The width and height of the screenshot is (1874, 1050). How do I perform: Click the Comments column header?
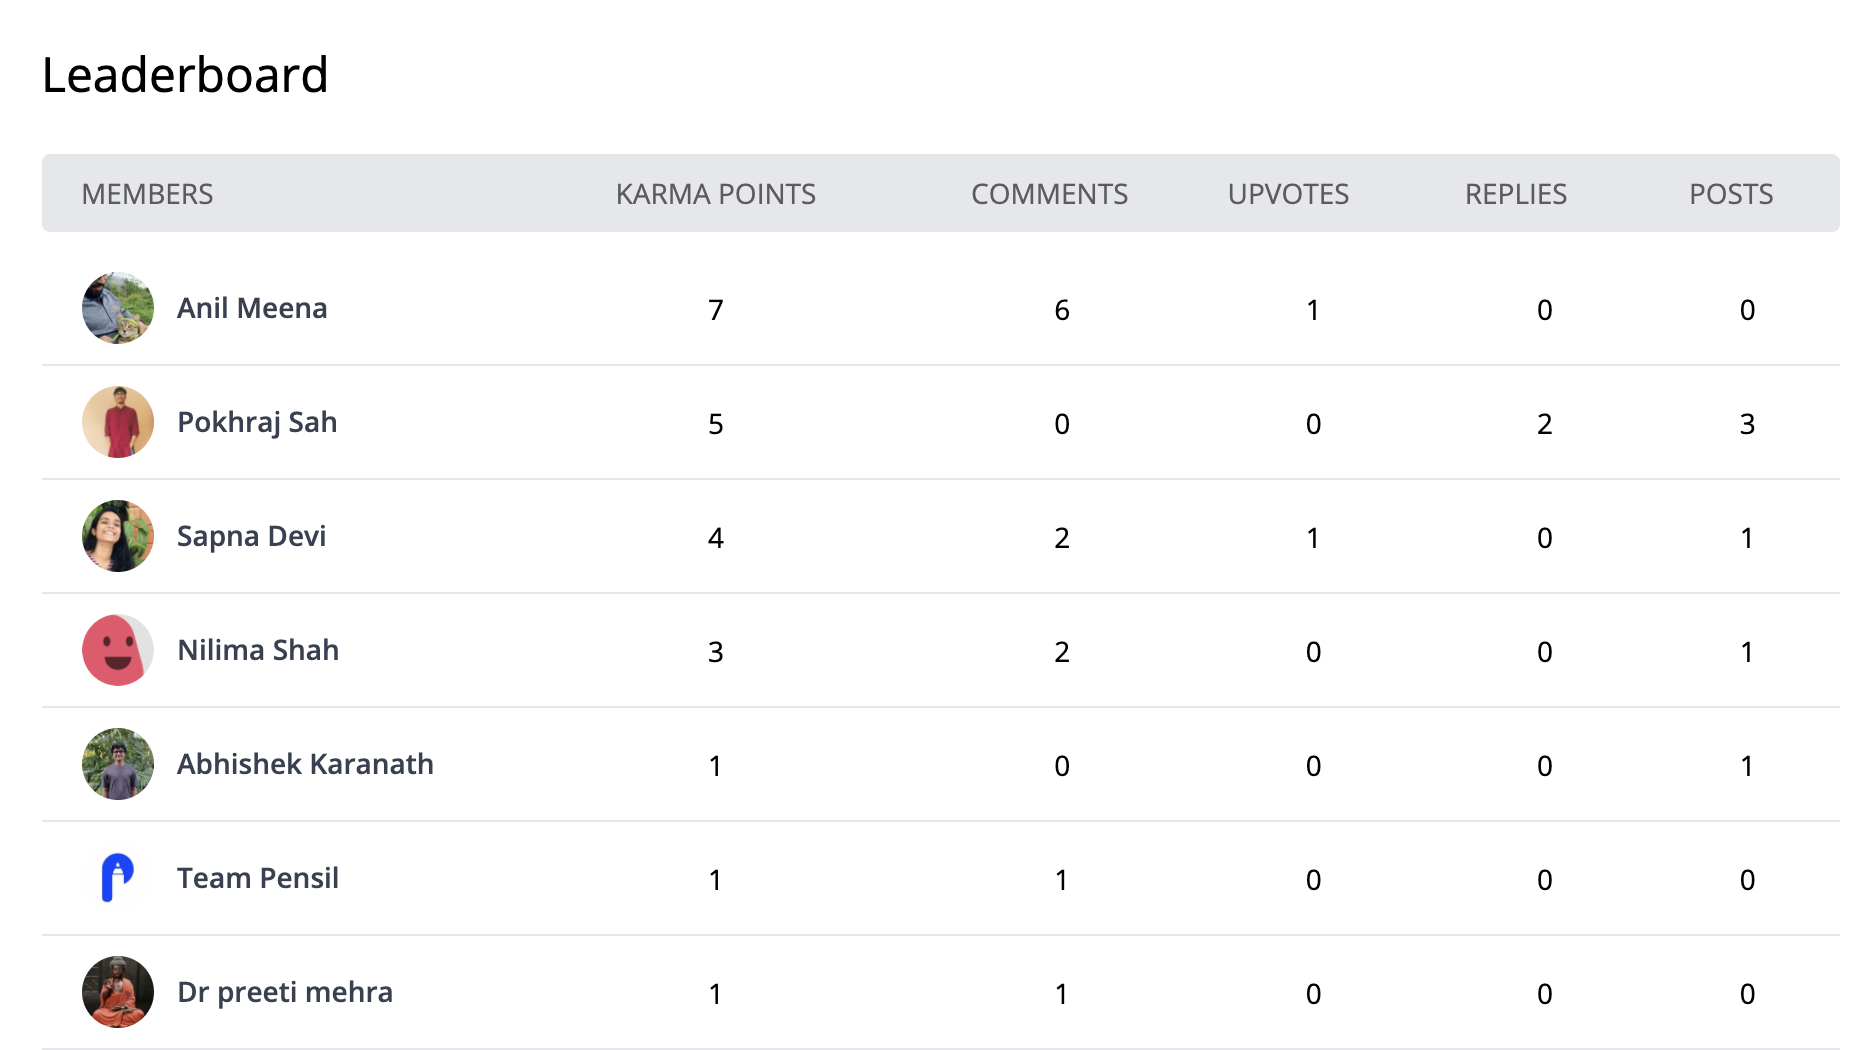[x=1049, y=194]
